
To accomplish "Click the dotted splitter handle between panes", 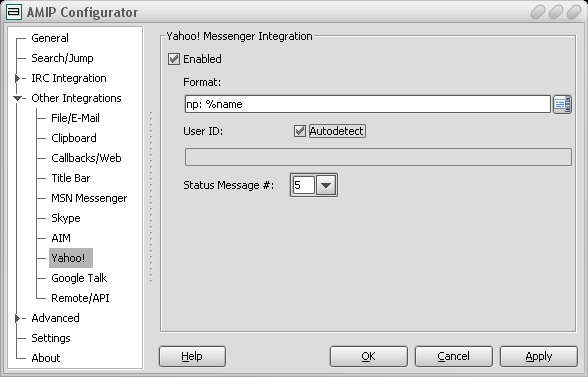I will tap(151, 197).
